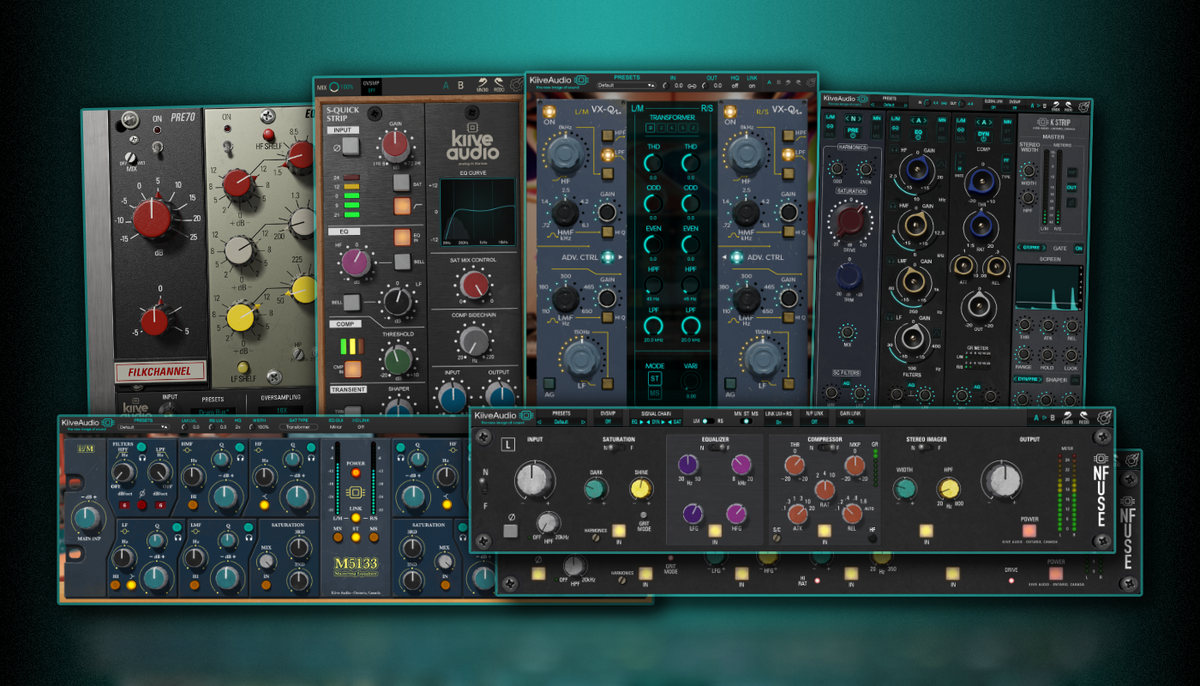The image size is (1200, 686).
Task: Click the AG button on the VX-Q L/M channel
Action: [x=549, y=383]
